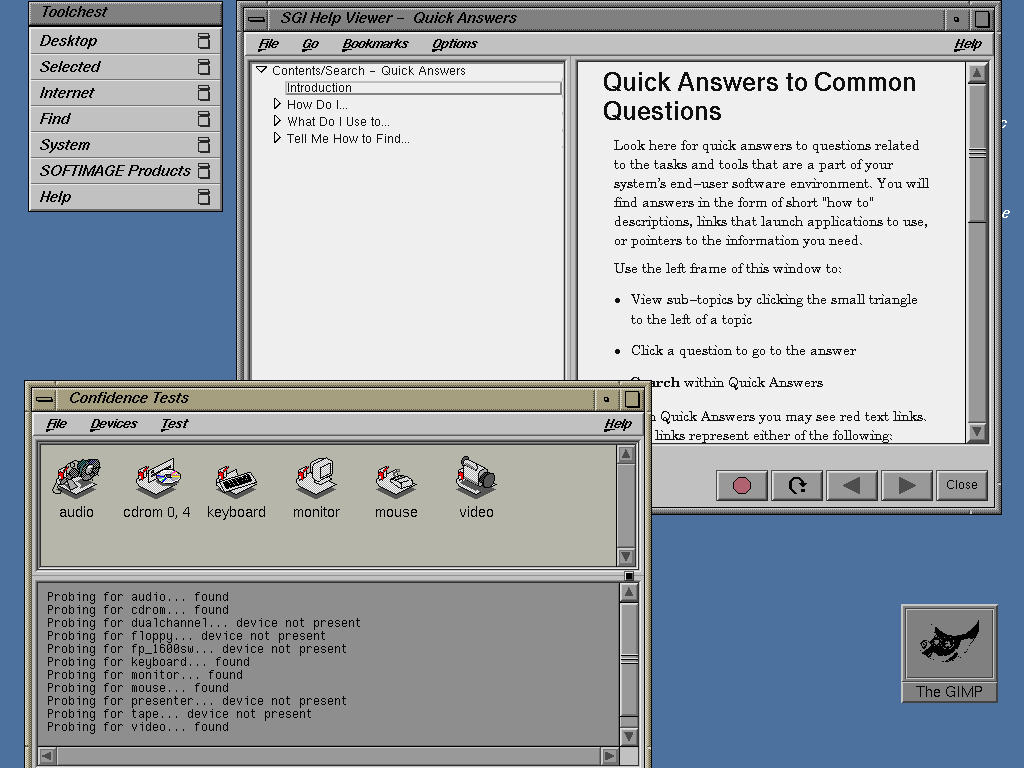Expand the What Do I Use to... topic
The image size is (1024, 768).
[x=277, y=121]
